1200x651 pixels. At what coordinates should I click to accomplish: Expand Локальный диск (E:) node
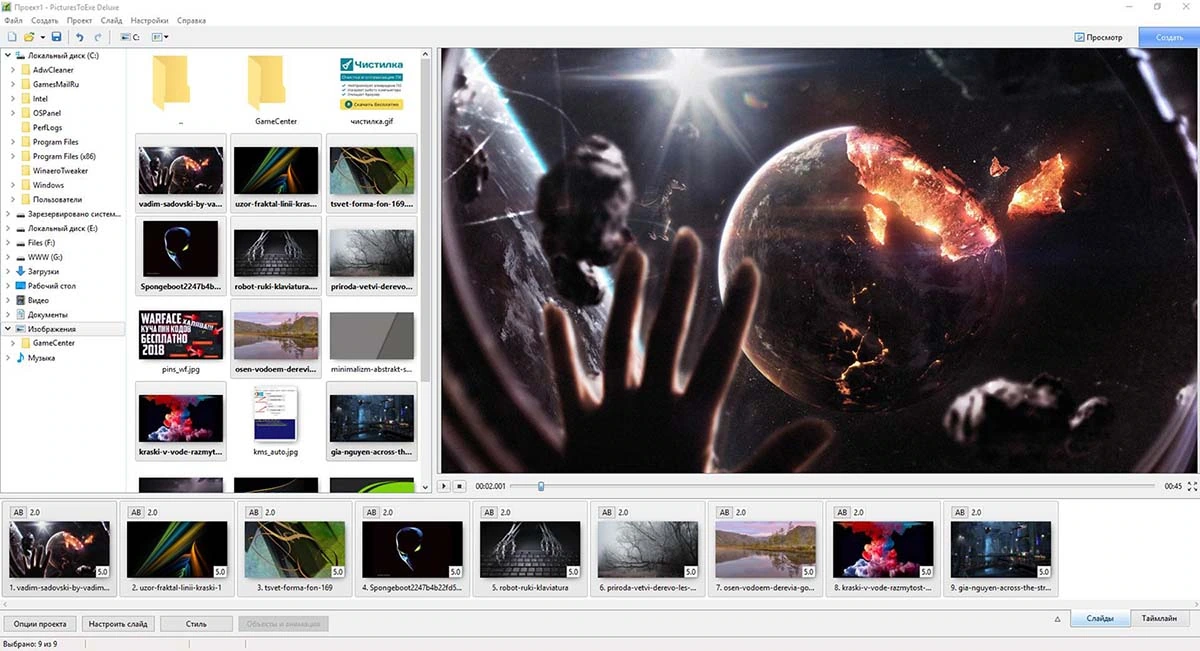click(x=8, y=228)
